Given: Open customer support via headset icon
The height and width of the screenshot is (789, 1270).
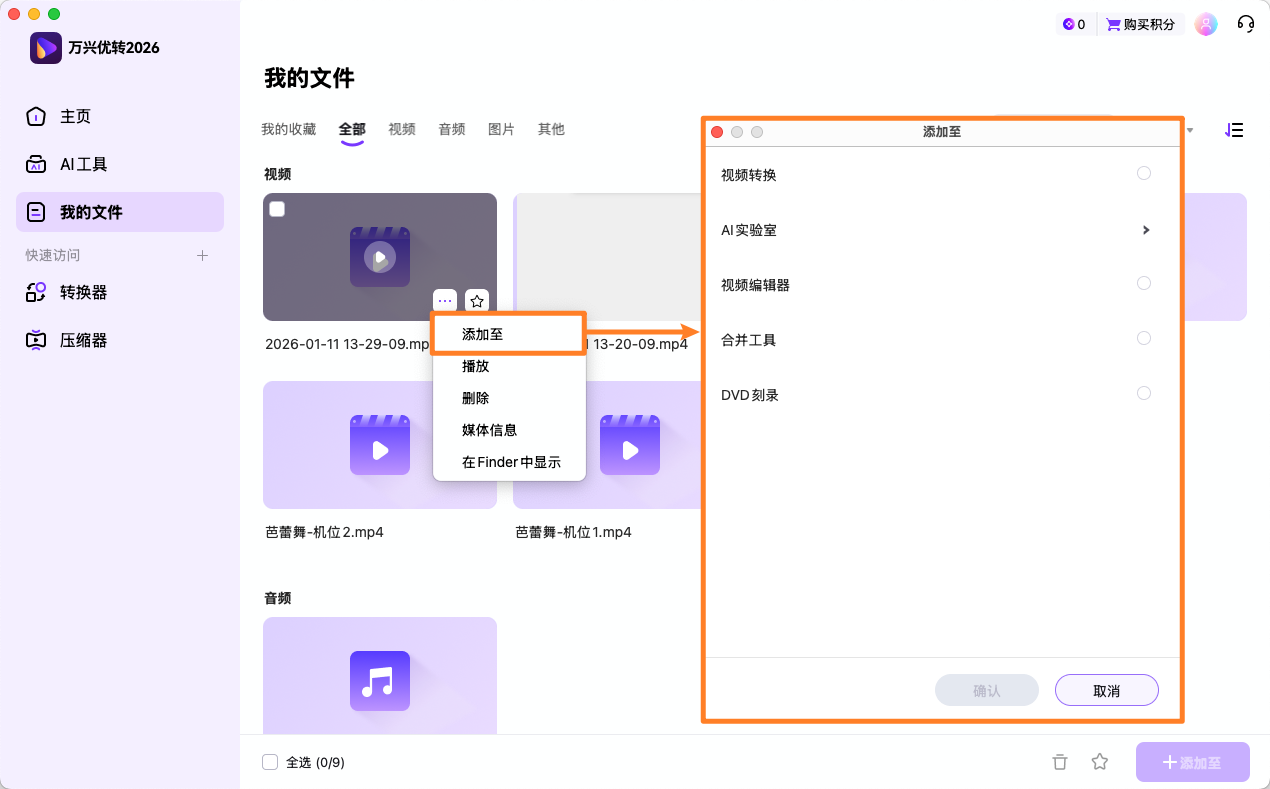Looking at the screenshot, I should coord(1245,23).
